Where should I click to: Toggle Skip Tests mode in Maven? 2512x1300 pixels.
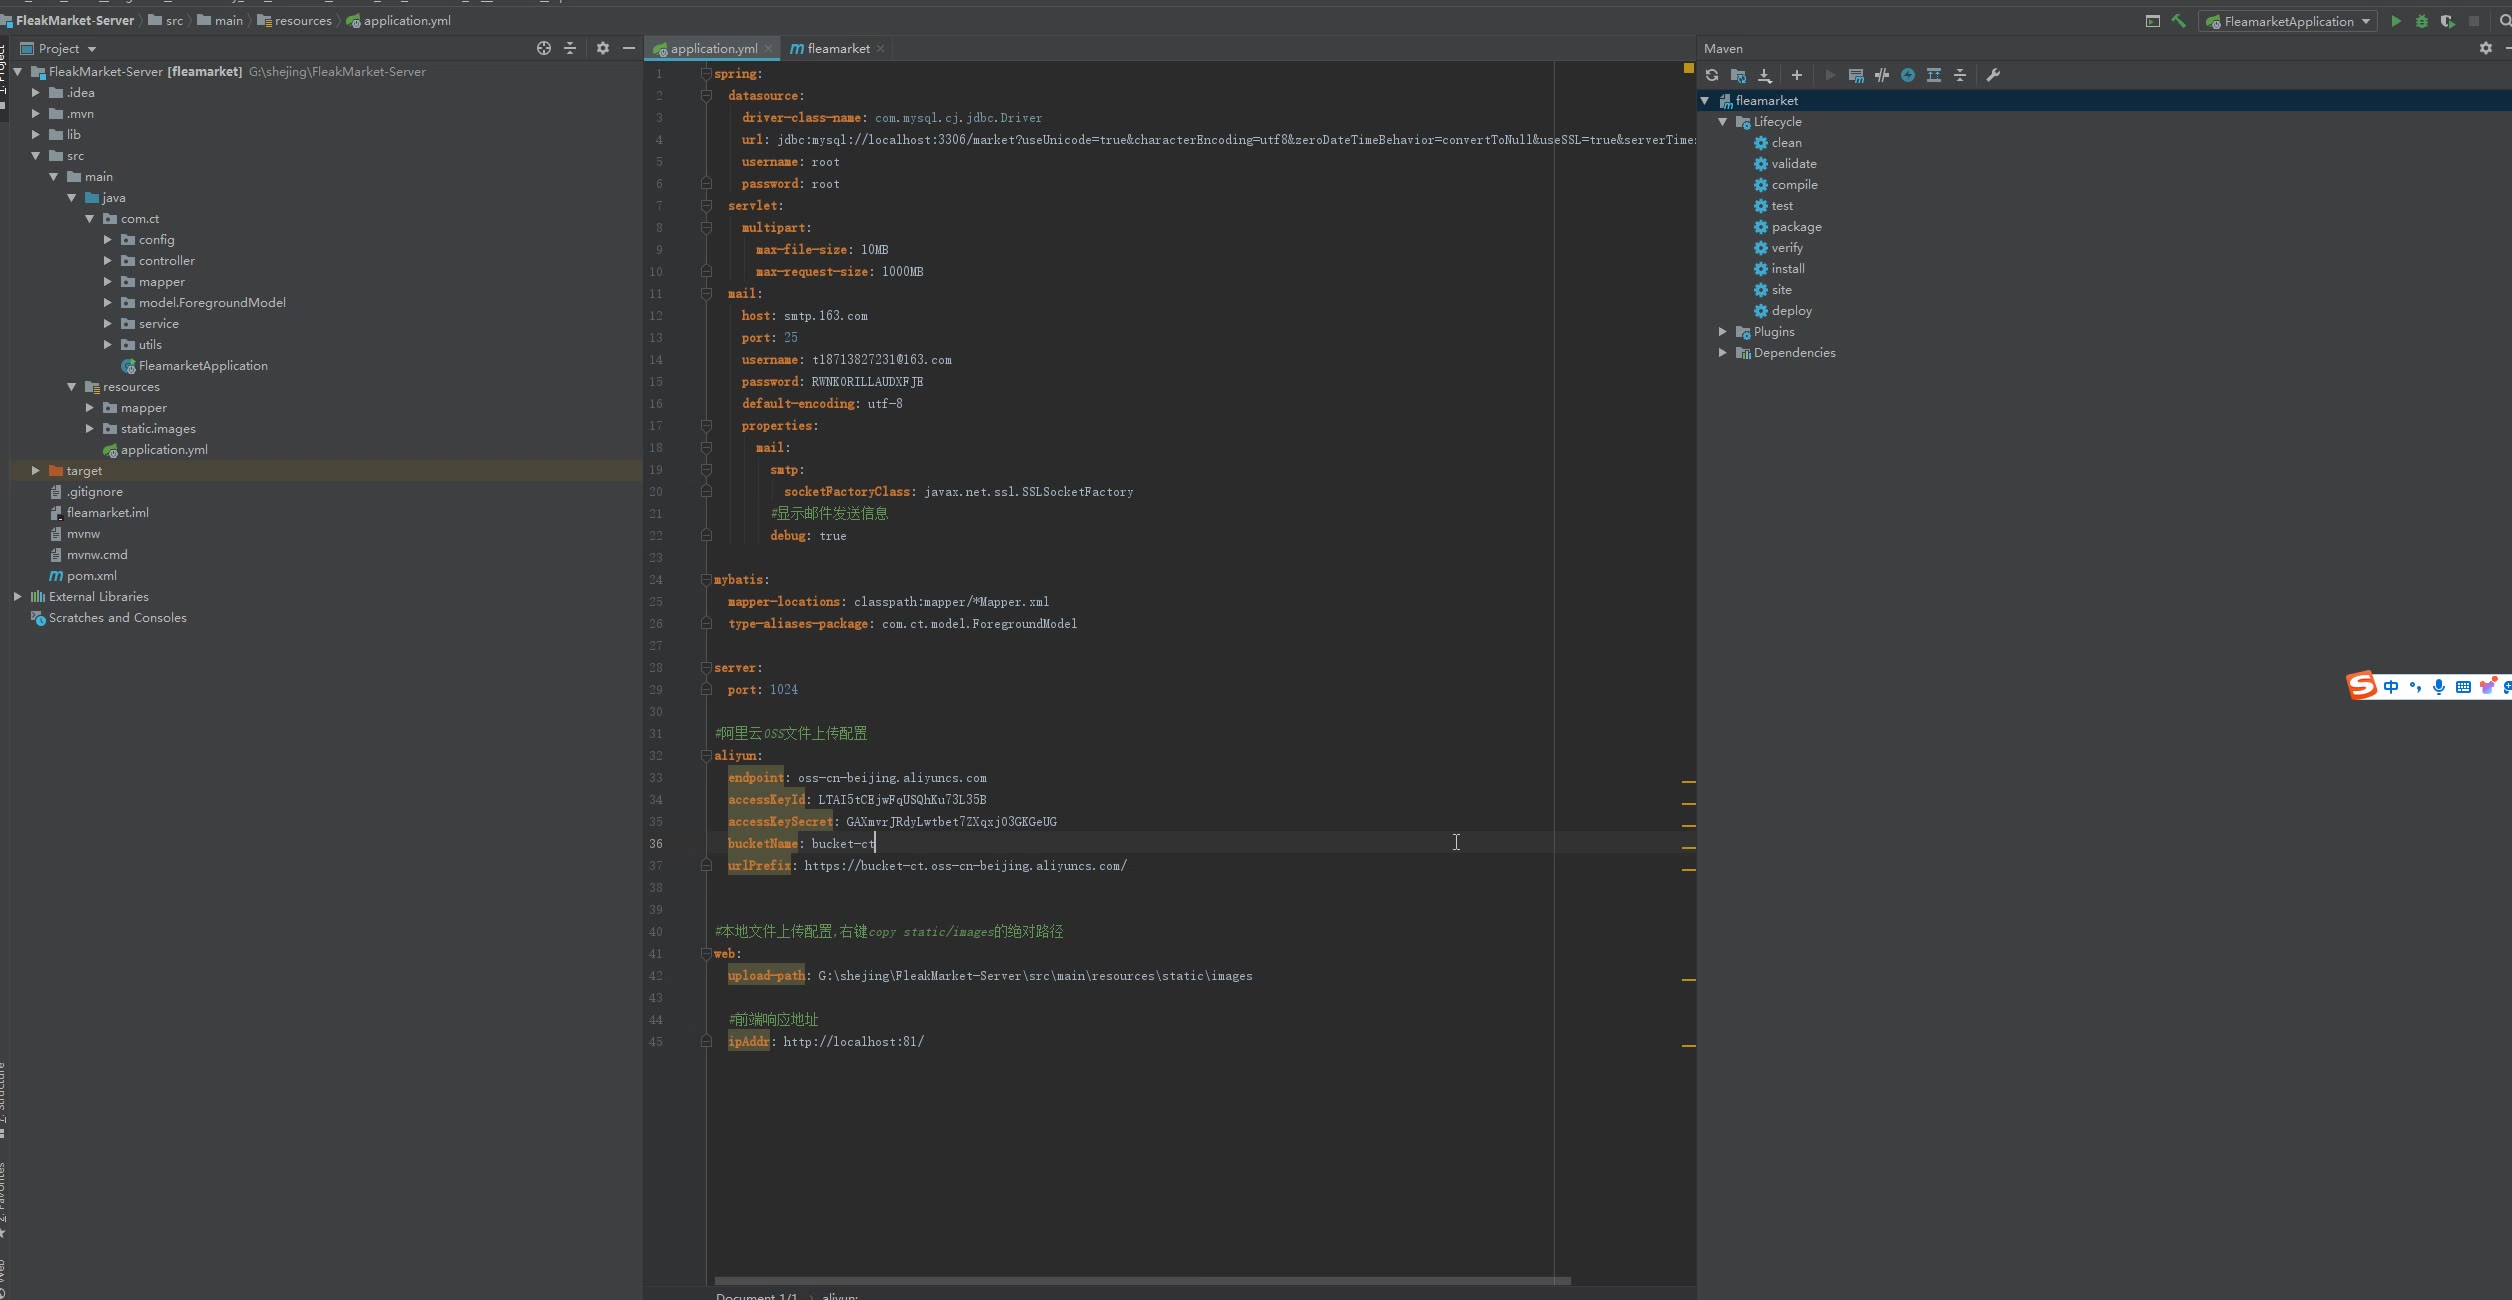(x=1908, y=75)
